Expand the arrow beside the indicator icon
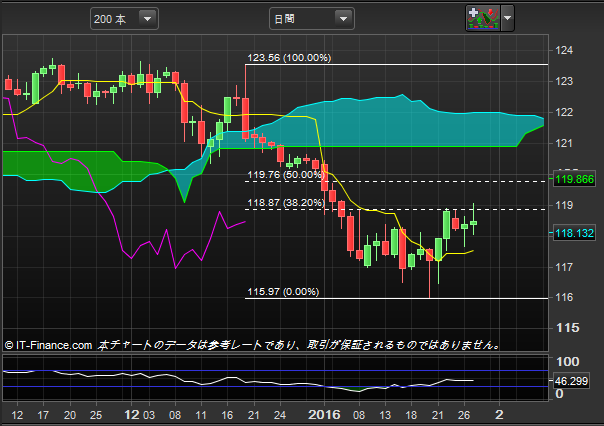Viewport: 604px width, 426px height. click(508, 18)
